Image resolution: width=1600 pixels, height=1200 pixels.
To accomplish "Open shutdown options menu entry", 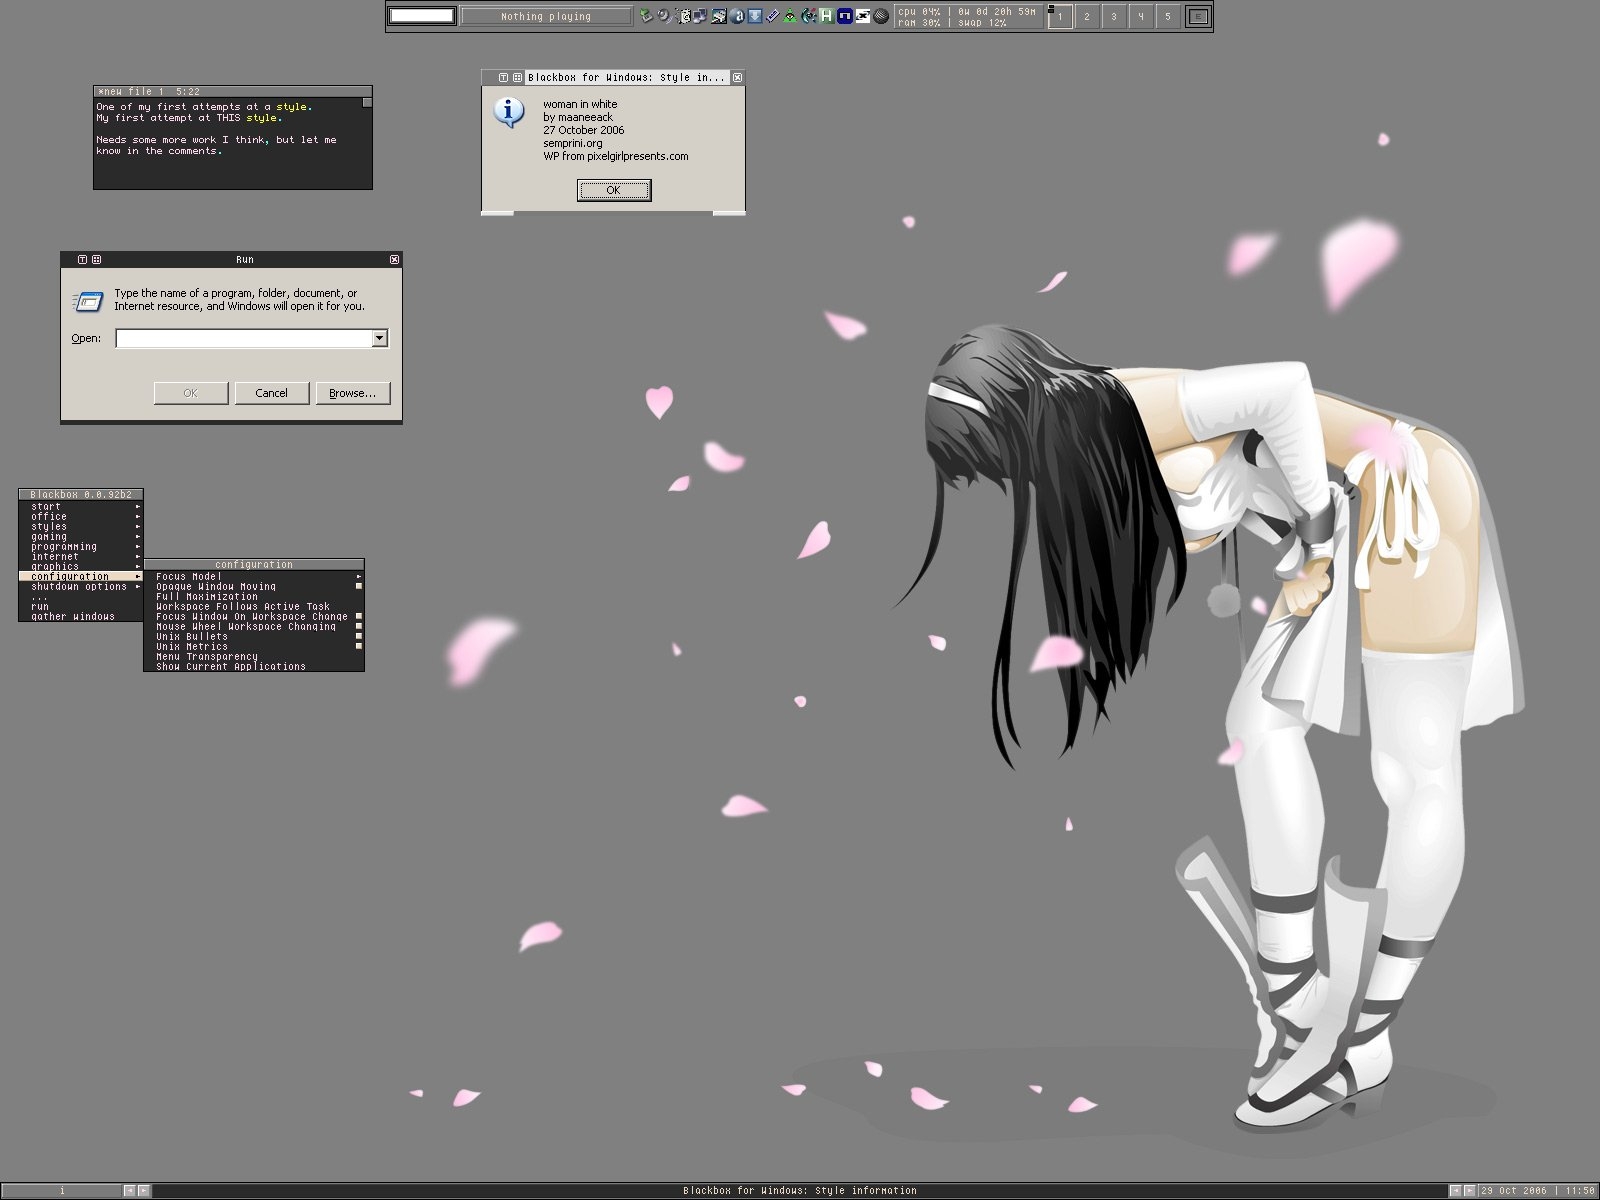I will [x=81, y=586].
